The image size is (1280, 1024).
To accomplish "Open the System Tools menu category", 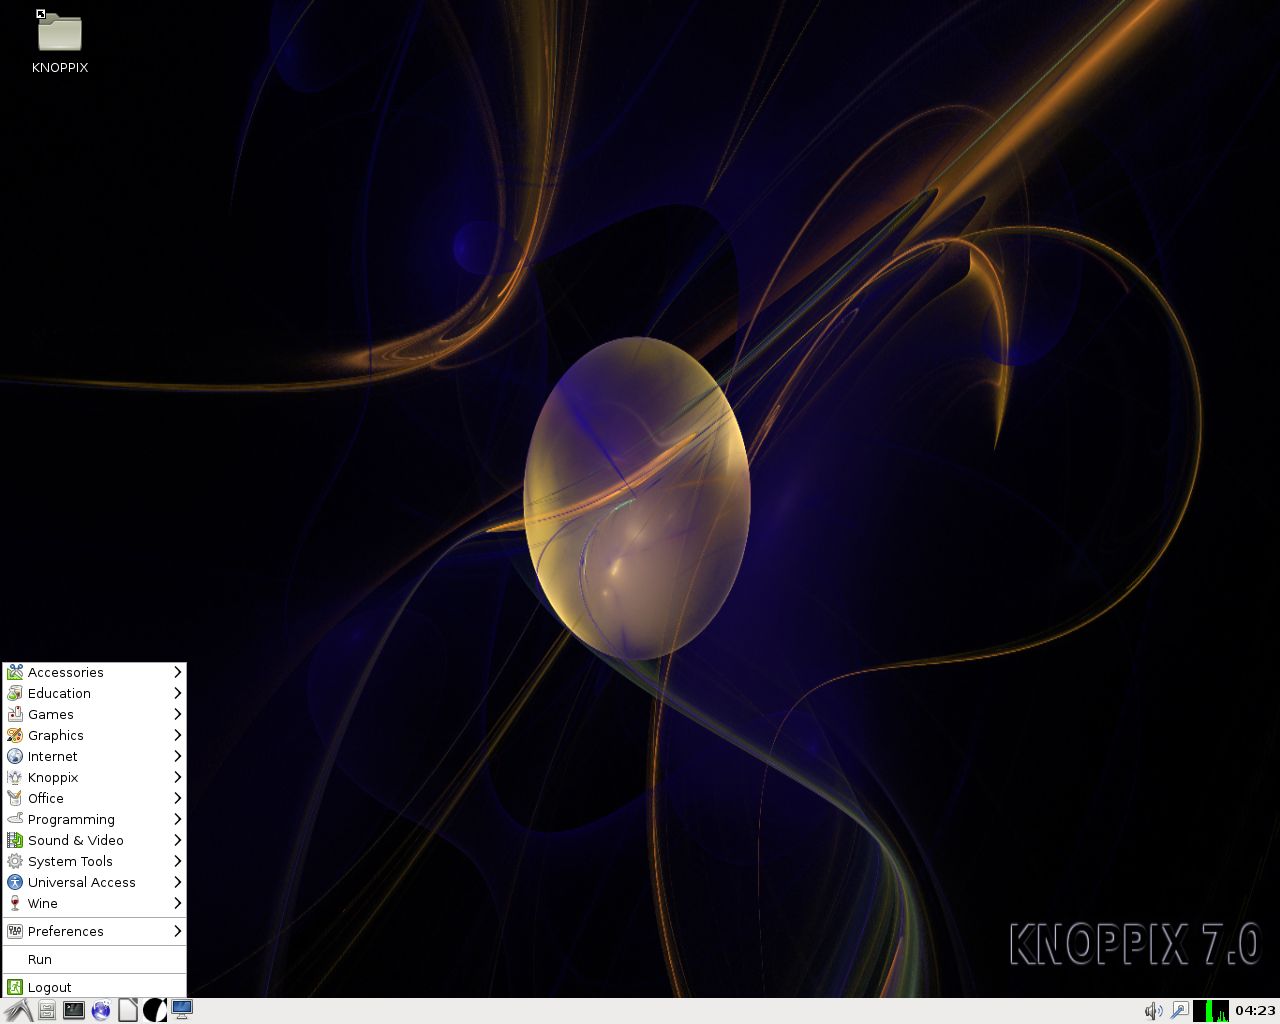I will click(x=70, y=861).
